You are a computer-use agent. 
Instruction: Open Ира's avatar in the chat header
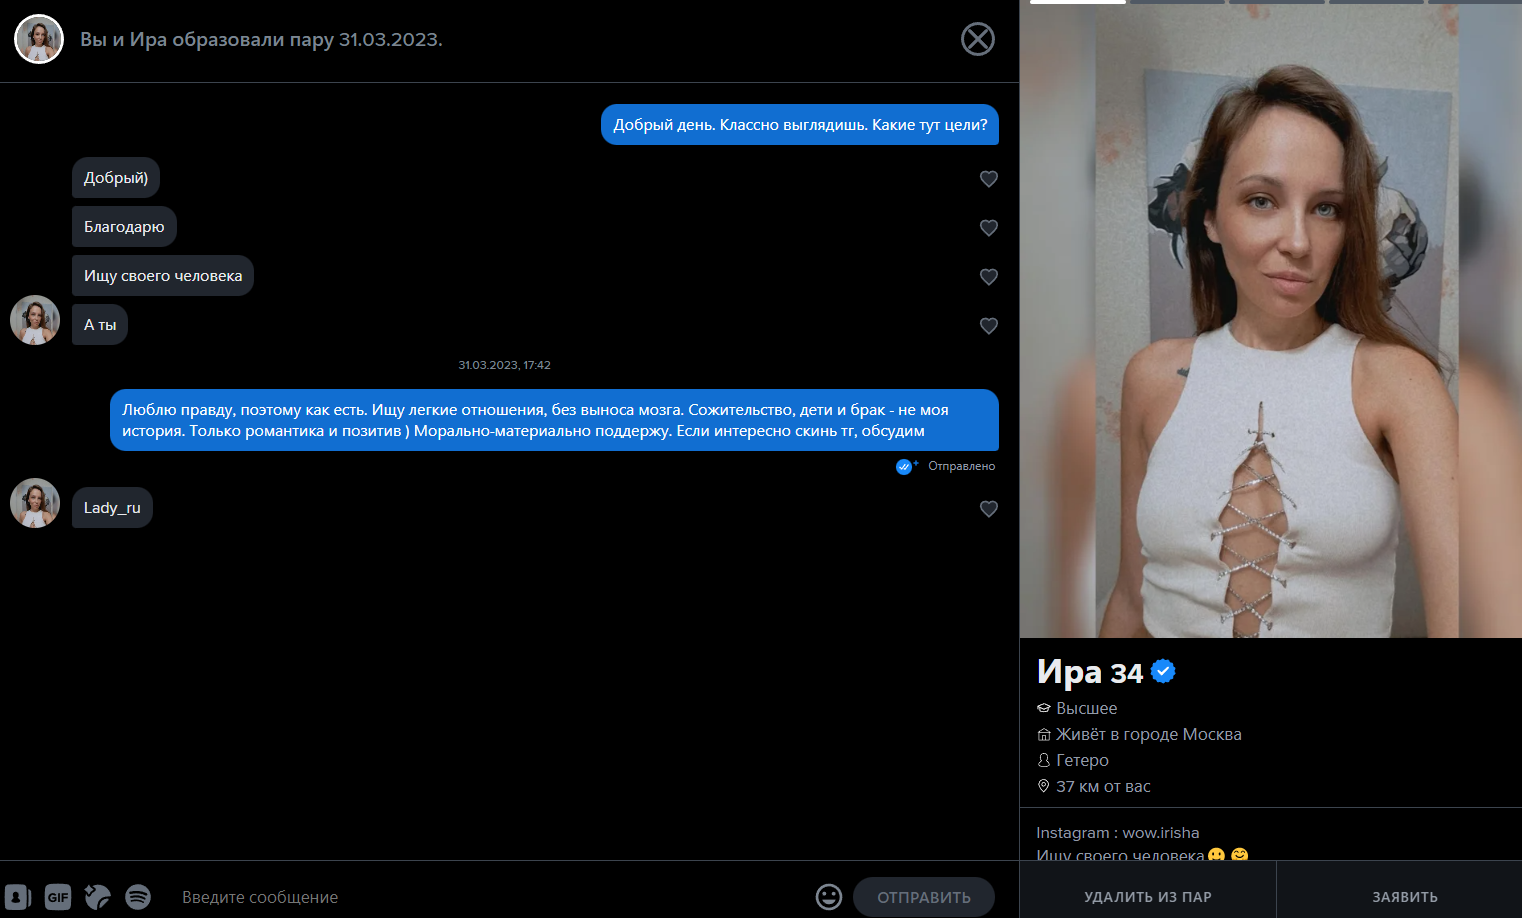click(x=39, y=39)
